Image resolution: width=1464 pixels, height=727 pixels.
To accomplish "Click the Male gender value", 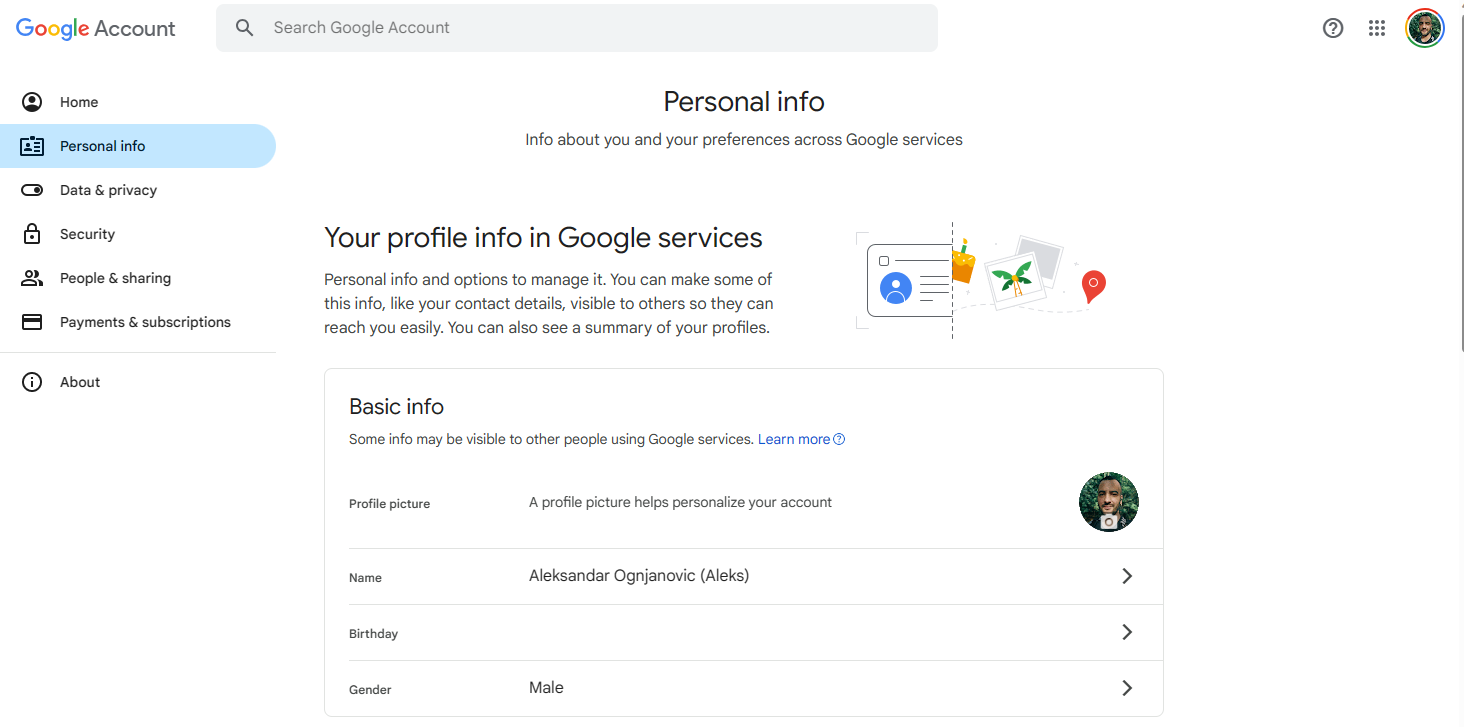I will [546, 687].
